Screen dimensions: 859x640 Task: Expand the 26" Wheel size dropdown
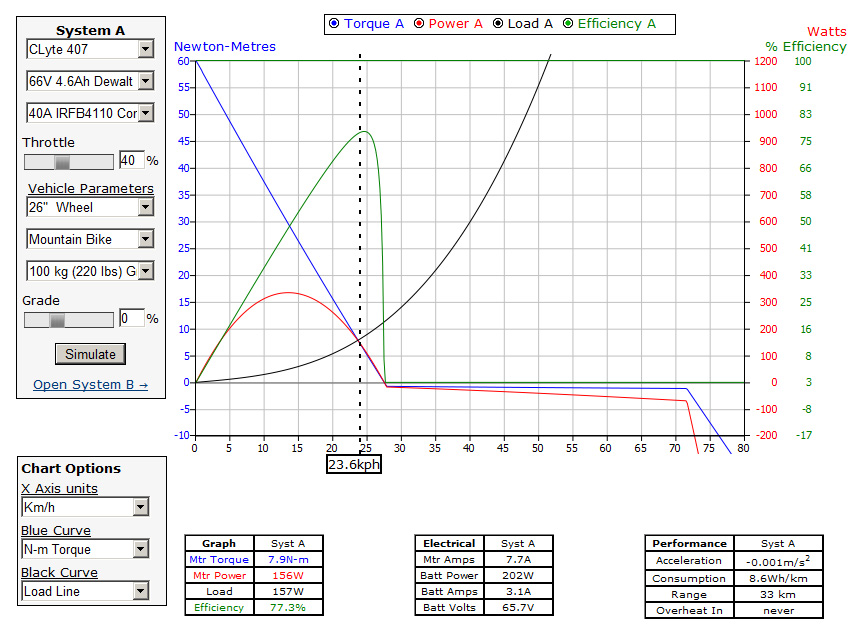(90, 207)
